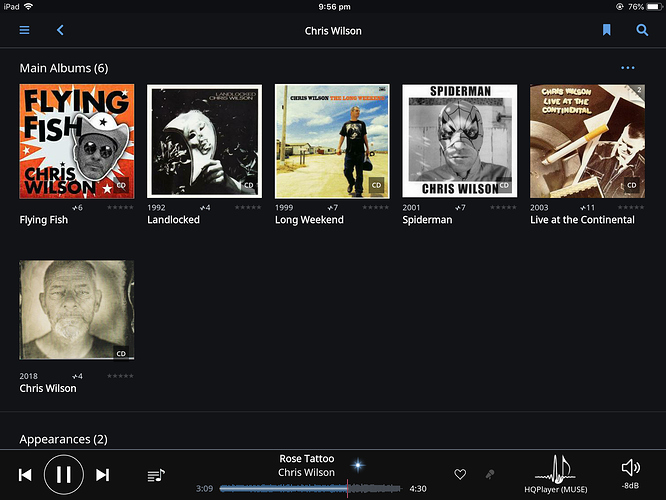The height and width of the screenshot is (500, 666).
Task: Skip to previous track
Action: point(25,475)
